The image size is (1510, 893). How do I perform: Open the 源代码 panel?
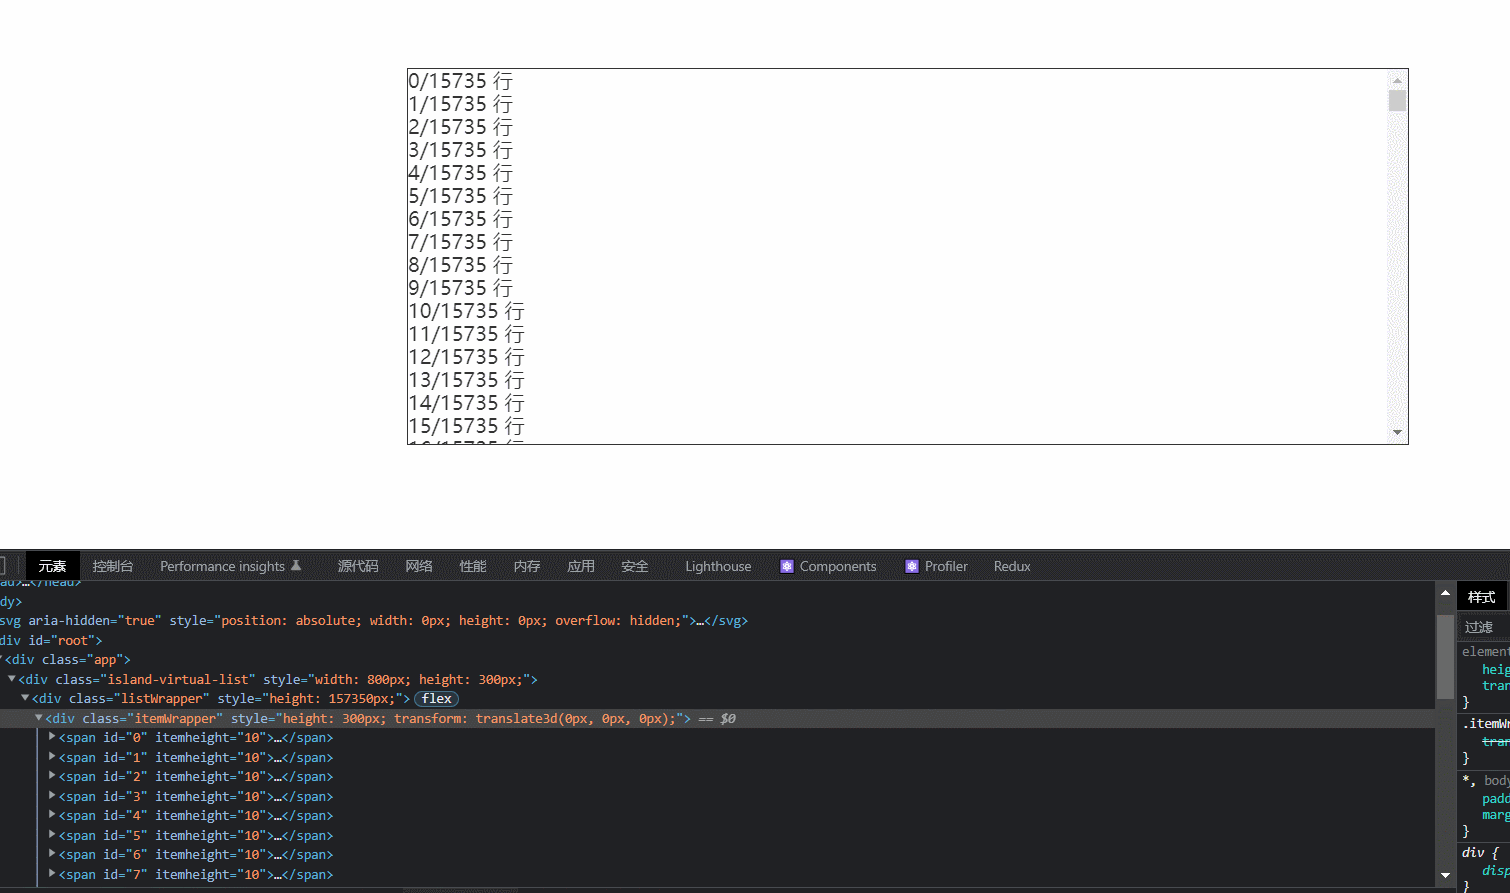tap(357, 566)
